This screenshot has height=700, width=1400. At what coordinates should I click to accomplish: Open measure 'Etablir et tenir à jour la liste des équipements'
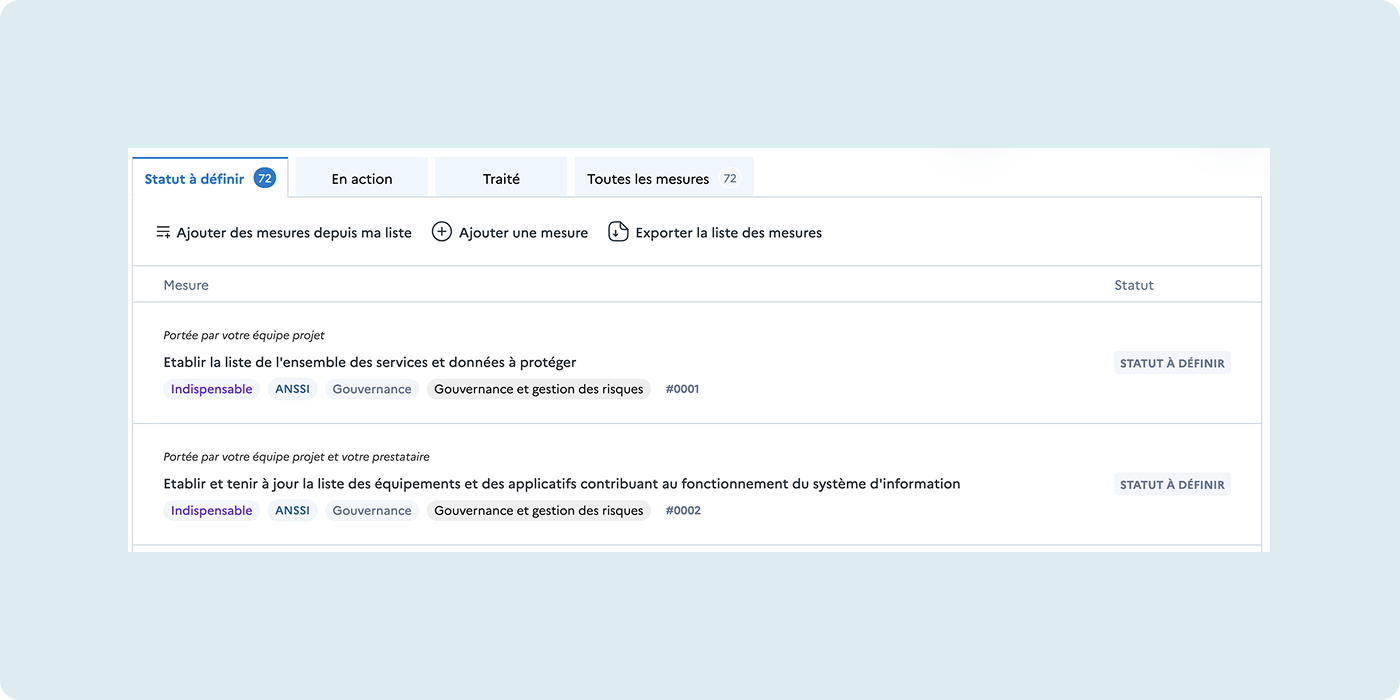click(561, 484)
